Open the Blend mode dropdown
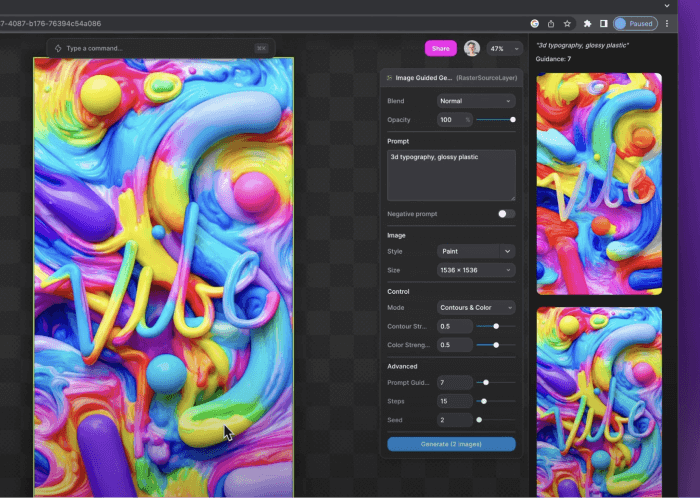The width and height of the screenshot is (700, 498). click(x=476, y=101)
